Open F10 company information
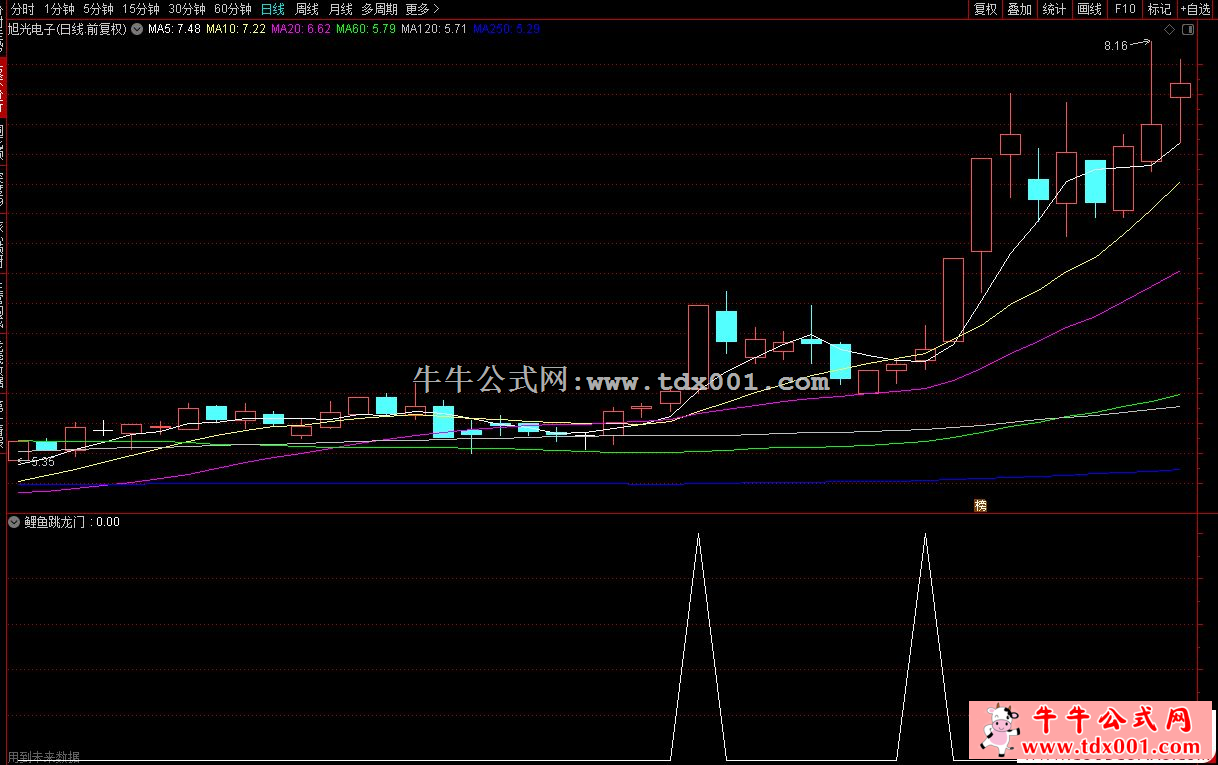This screenshot has height=765, width=1218. click(x=1125, y=9)
